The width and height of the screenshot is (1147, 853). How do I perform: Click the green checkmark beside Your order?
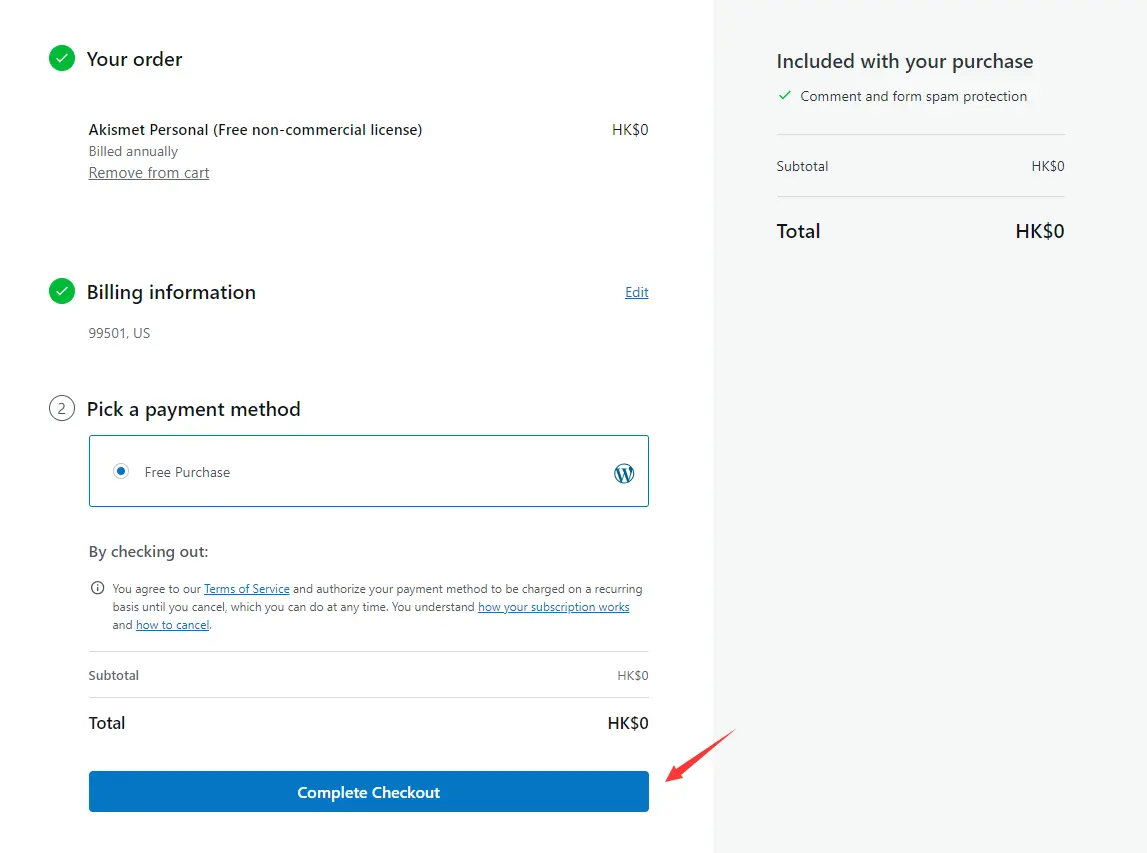point(61,59)
